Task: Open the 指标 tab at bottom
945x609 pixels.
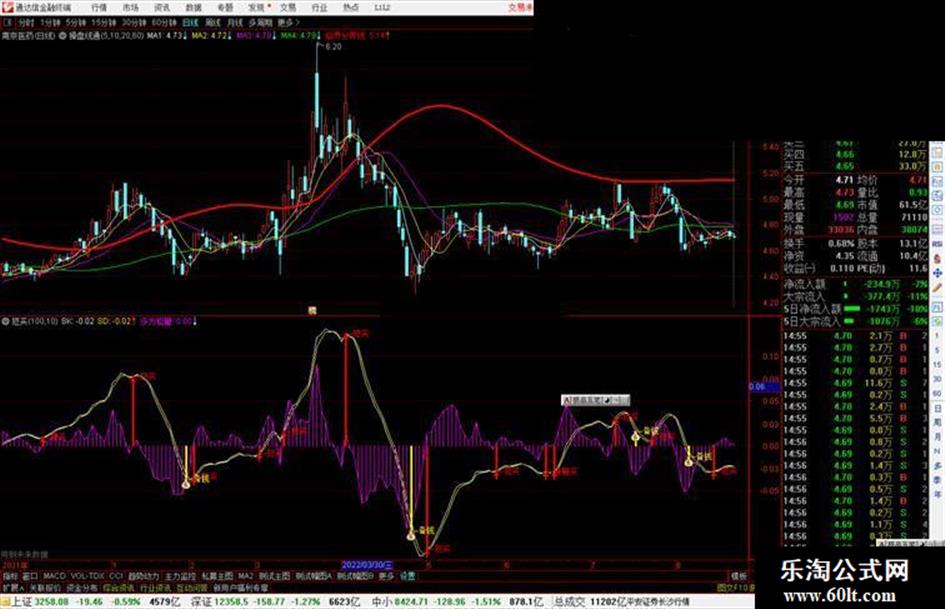Action: tap(10, 576)
